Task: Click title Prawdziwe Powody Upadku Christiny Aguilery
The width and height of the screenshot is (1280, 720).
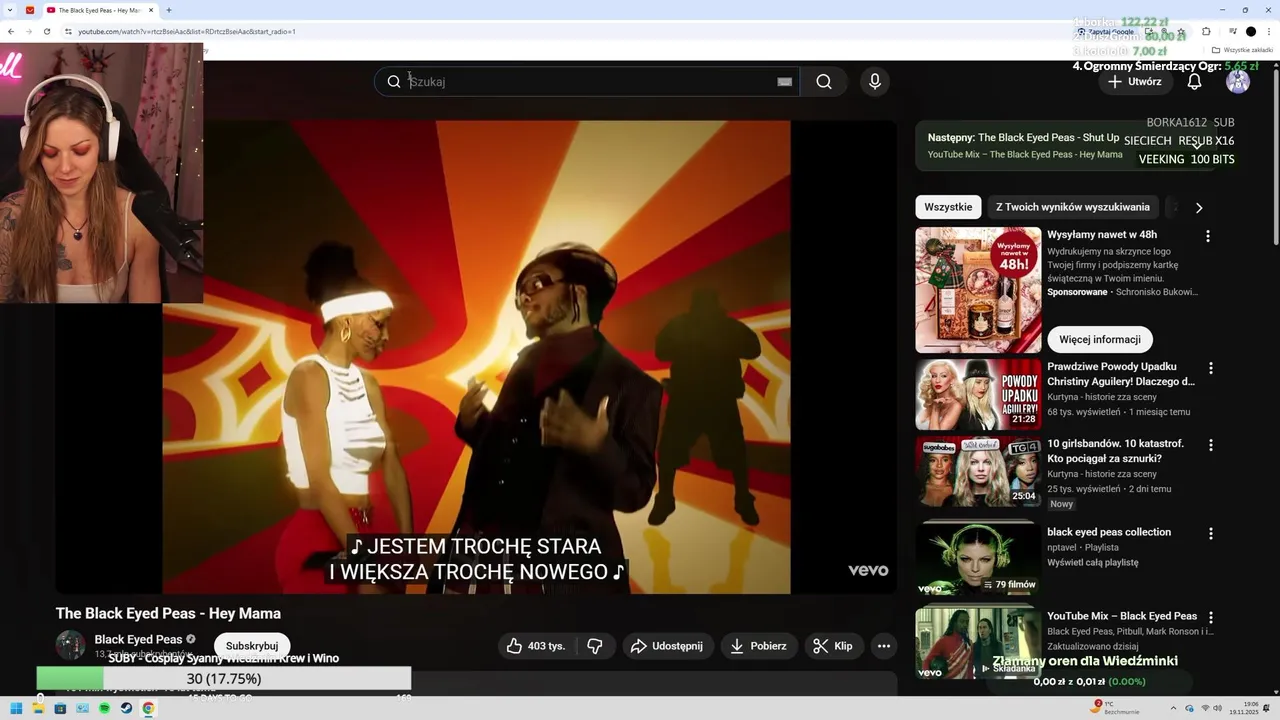Action: click(x=1121, y=374)
